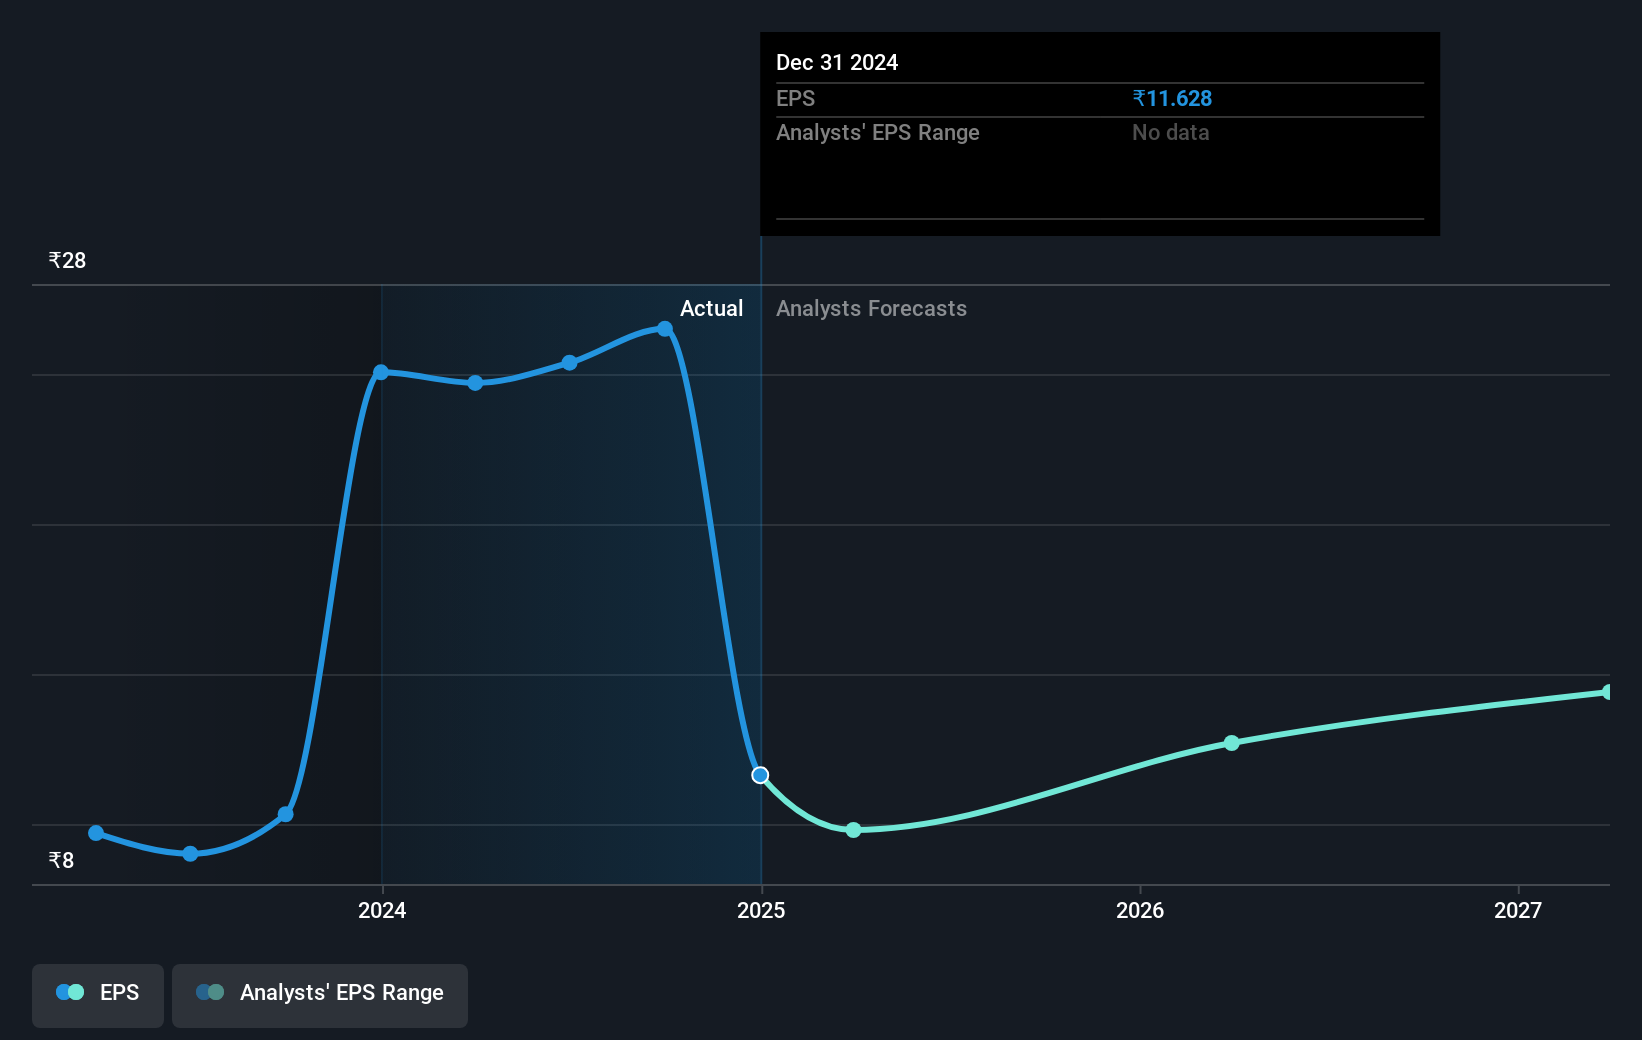This screenshot has width=1642, height=1040.
Task: Click the 2024 x-axis label
Action: [382, 910]
